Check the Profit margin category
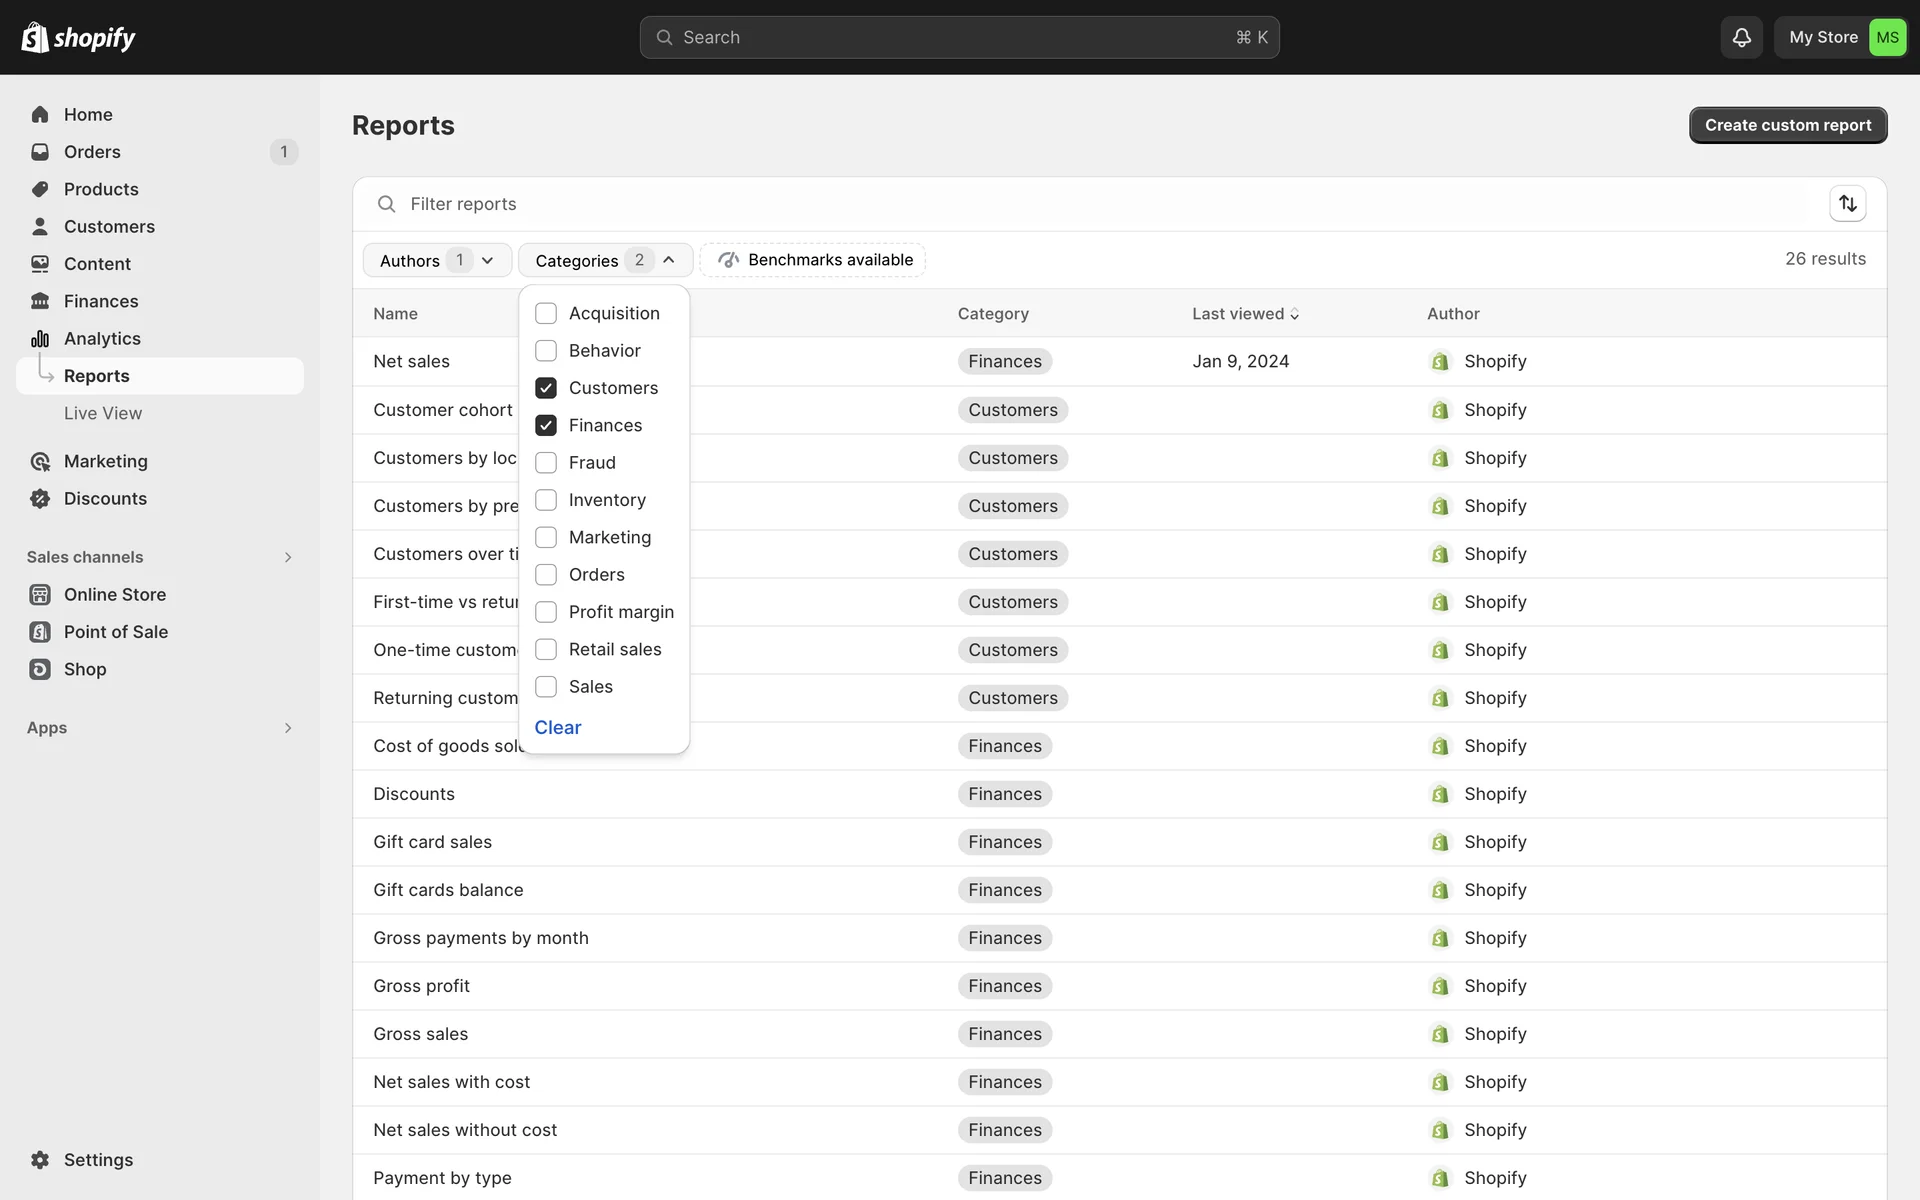The height and width of the screenshot is (1200, 1920). (546, 612)
